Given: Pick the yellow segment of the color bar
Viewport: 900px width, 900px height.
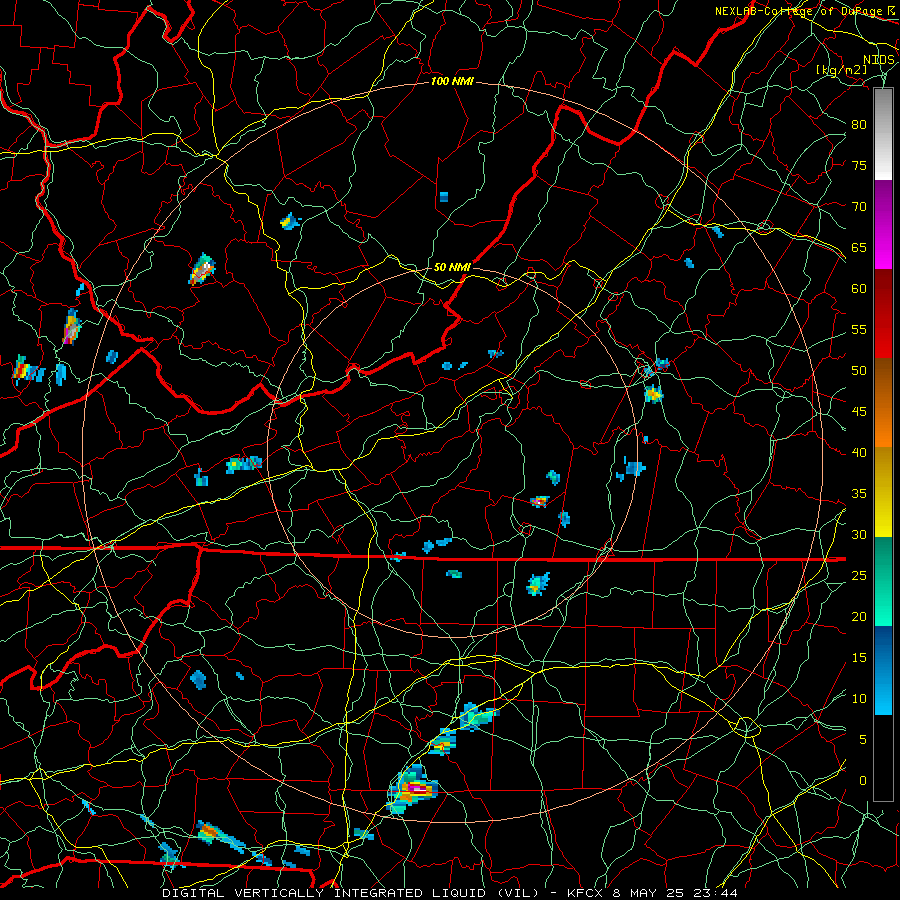Looking at the screenshot, I should (x=883, y=492).
